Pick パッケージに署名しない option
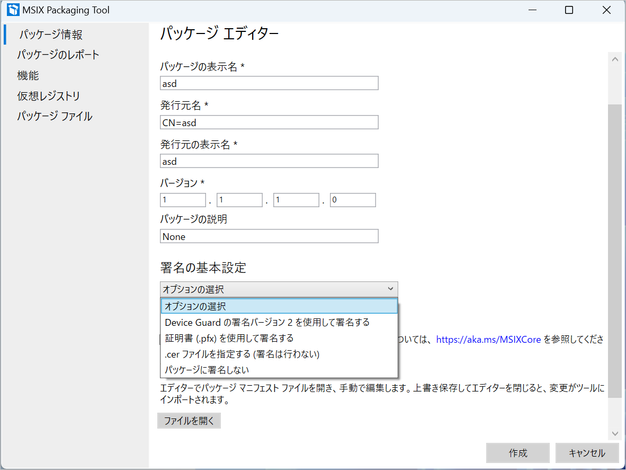The height and width of the screenshot is (470, 626). point(279,370)
